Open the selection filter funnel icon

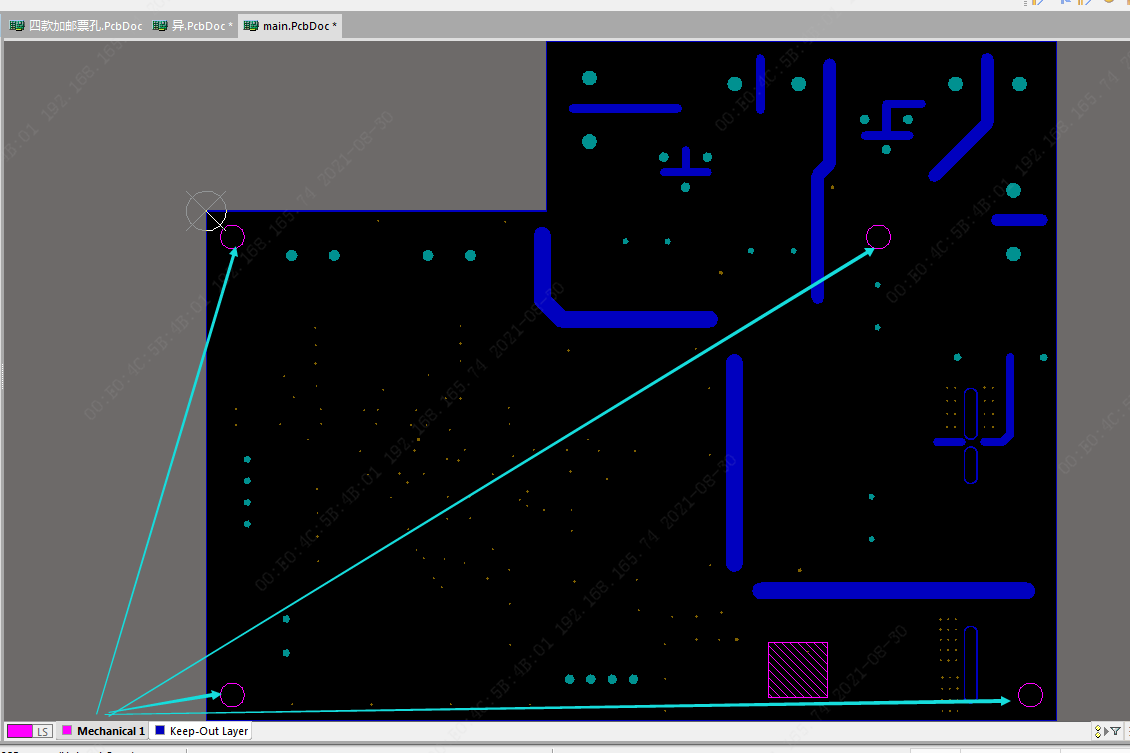tap(1115, 732)
